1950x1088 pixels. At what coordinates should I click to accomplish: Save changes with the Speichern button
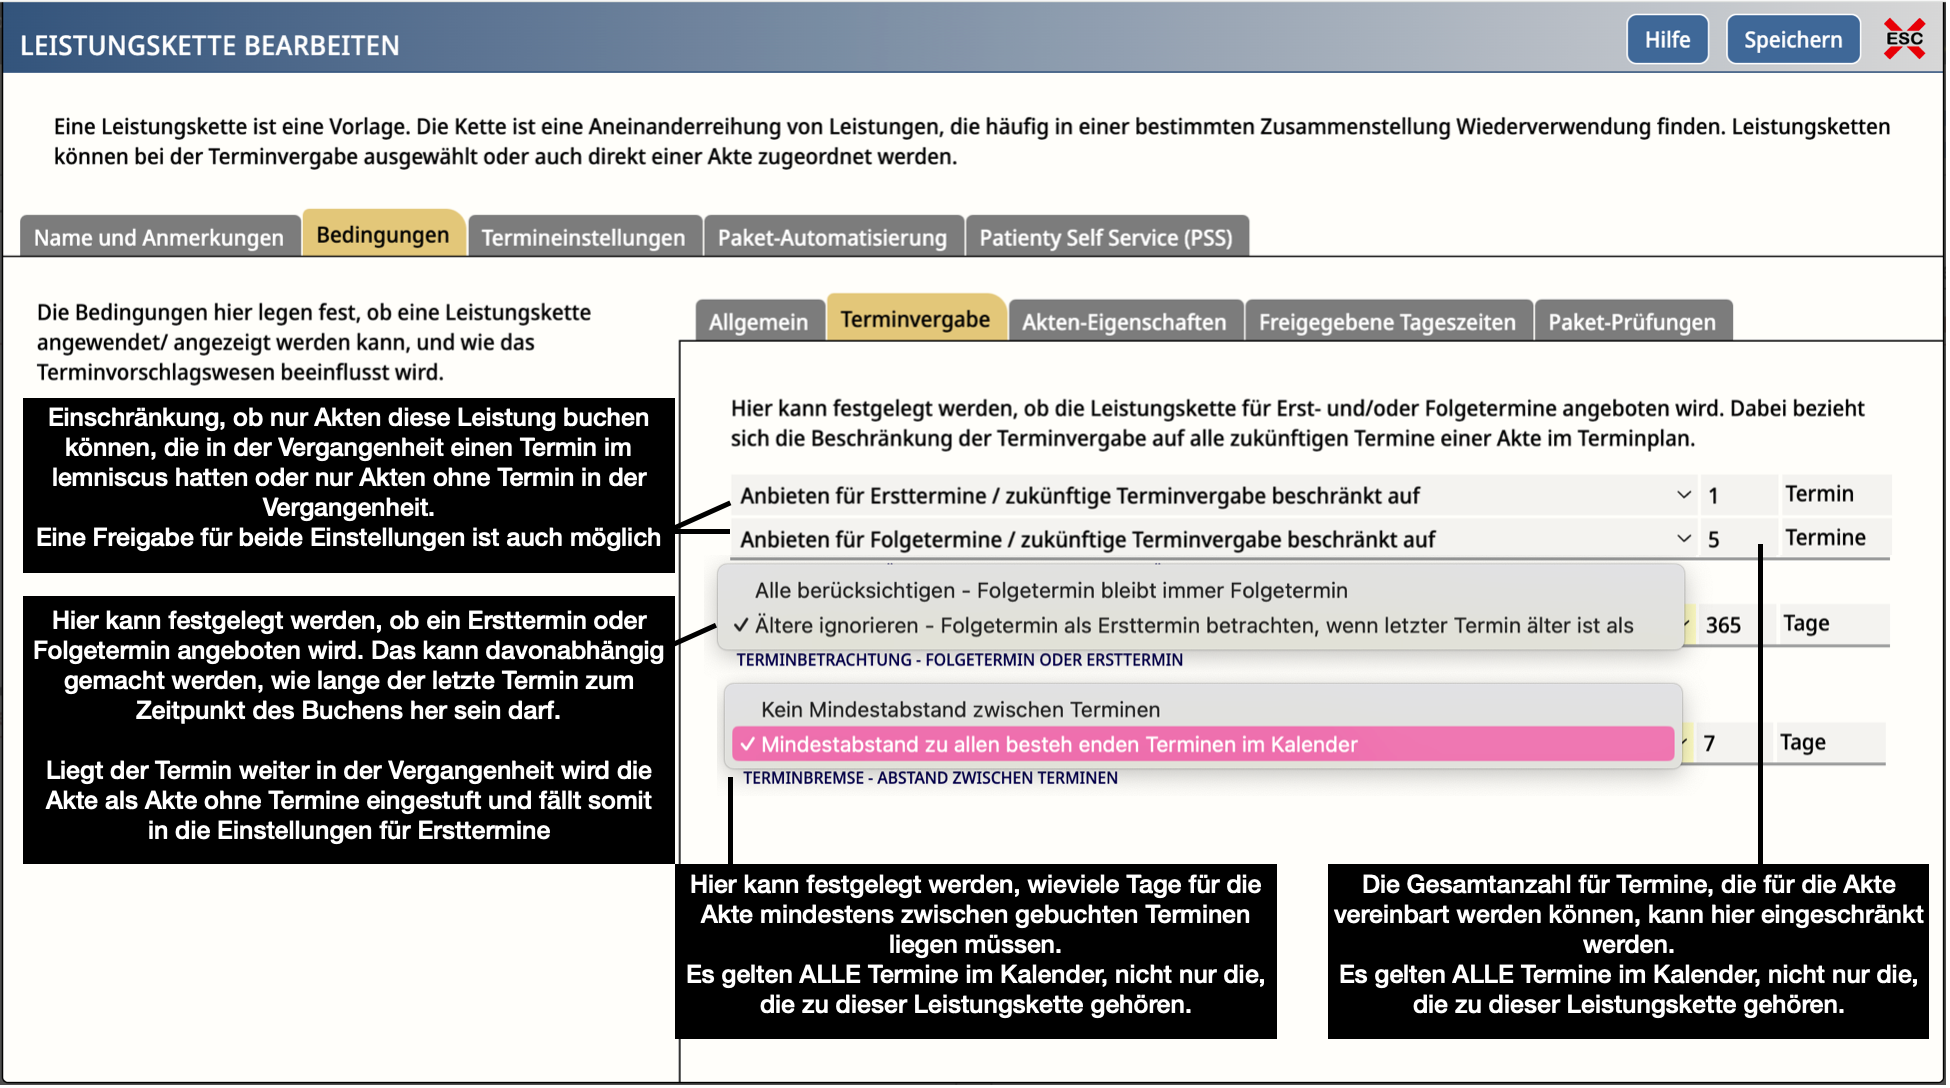click(1792, 40)
